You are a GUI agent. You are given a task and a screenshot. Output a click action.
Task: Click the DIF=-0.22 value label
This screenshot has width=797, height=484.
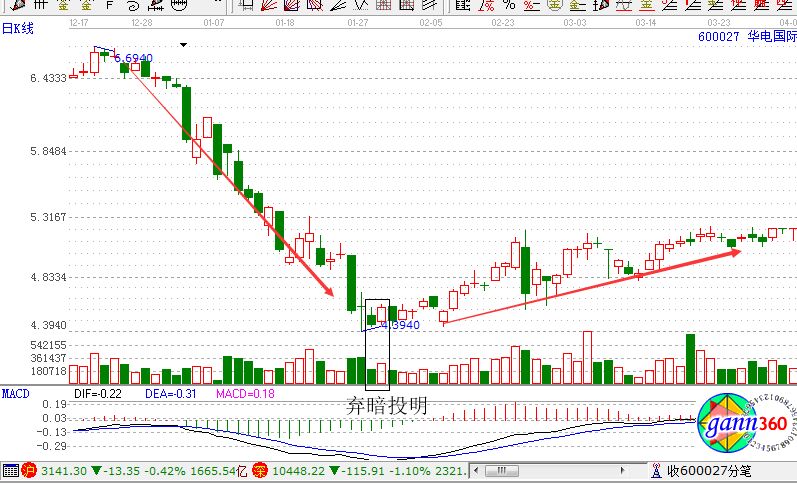pos(99,394)
